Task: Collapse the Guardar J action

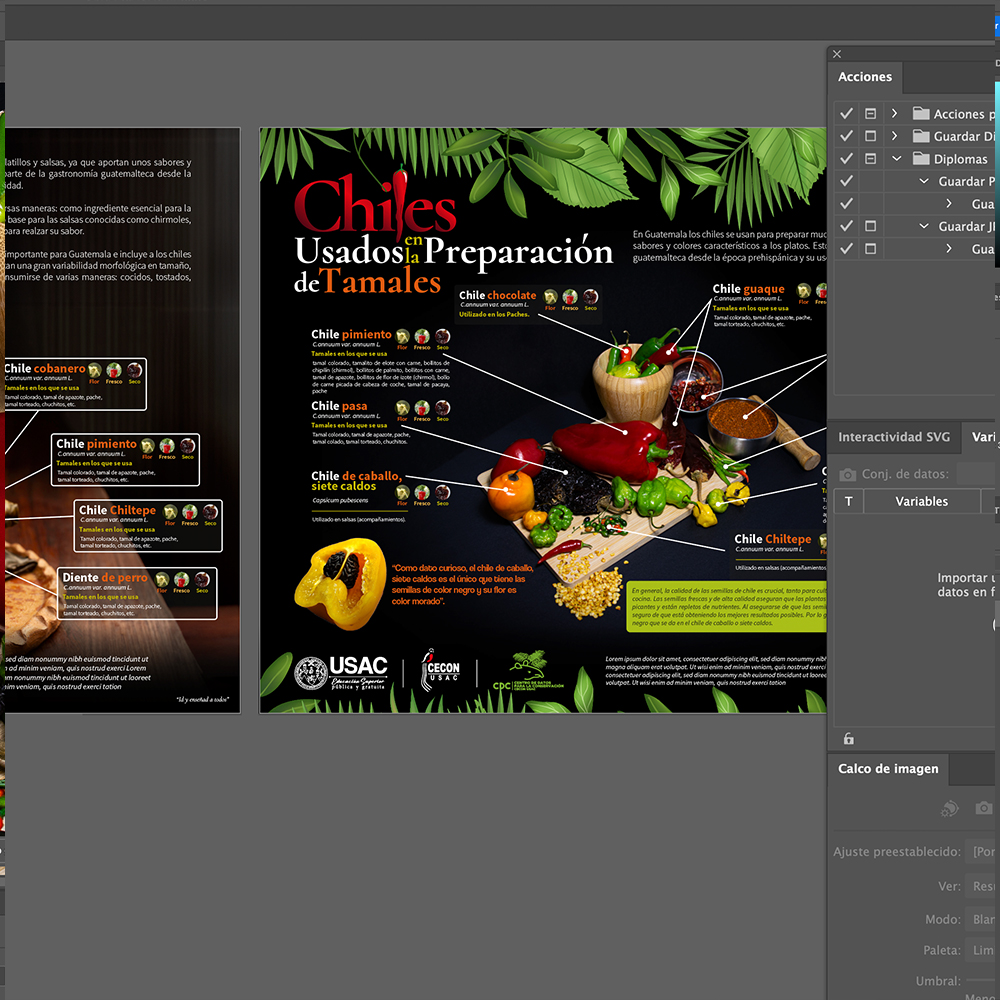Action: 923,226
